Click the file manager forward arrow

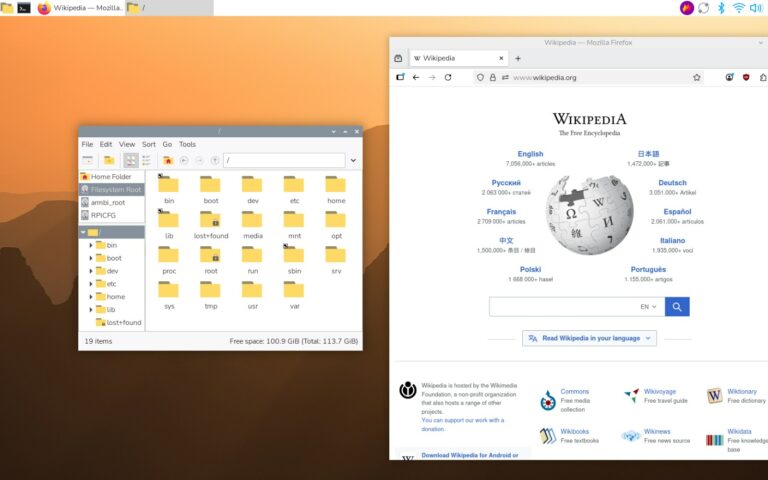tap(199, 160)
